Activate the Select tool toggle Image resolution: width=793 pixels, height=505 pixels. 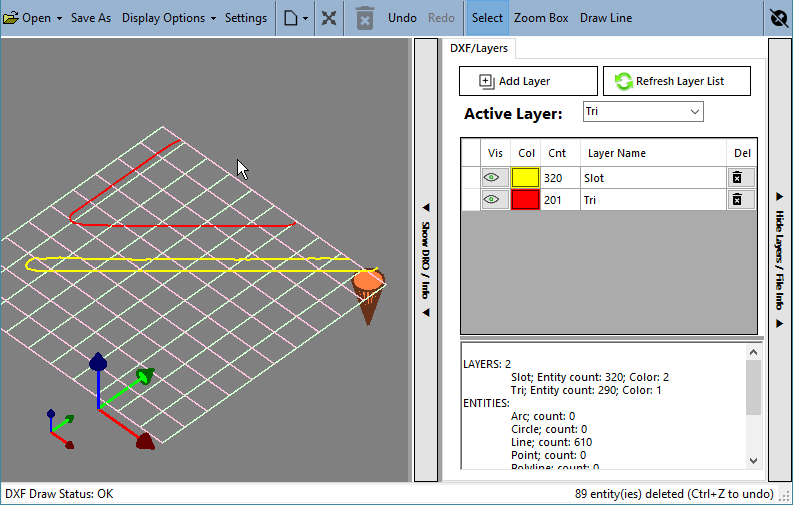tap(487, 18)
